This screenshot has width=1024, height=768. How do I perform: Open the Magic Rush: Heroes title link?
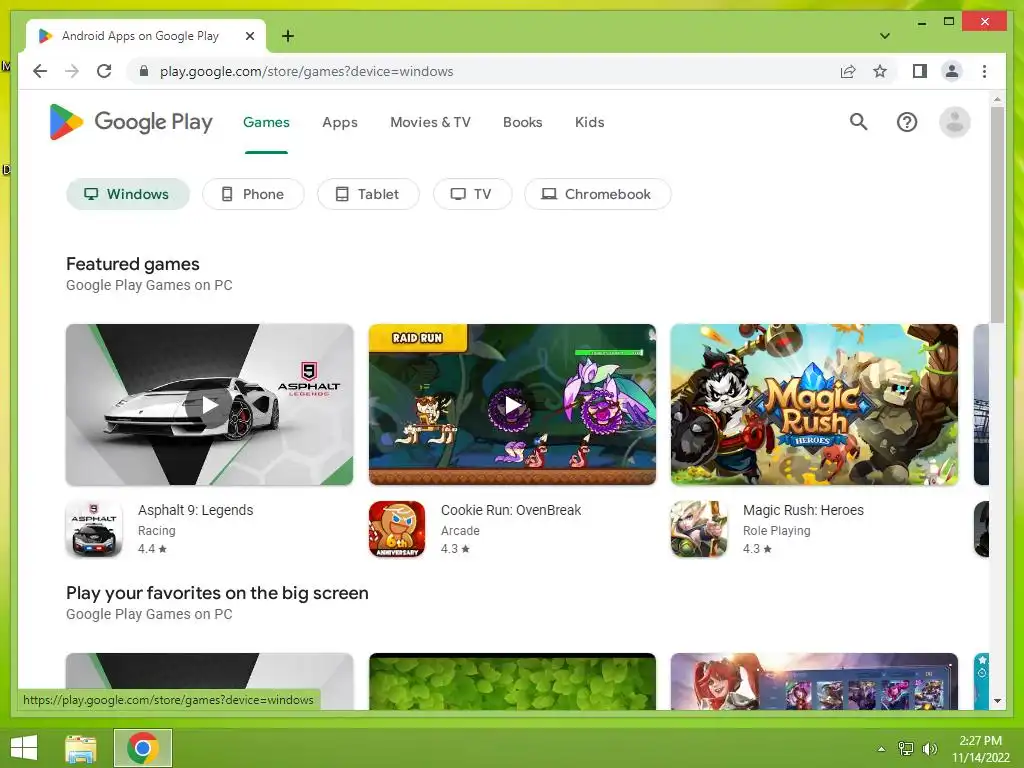803,510
